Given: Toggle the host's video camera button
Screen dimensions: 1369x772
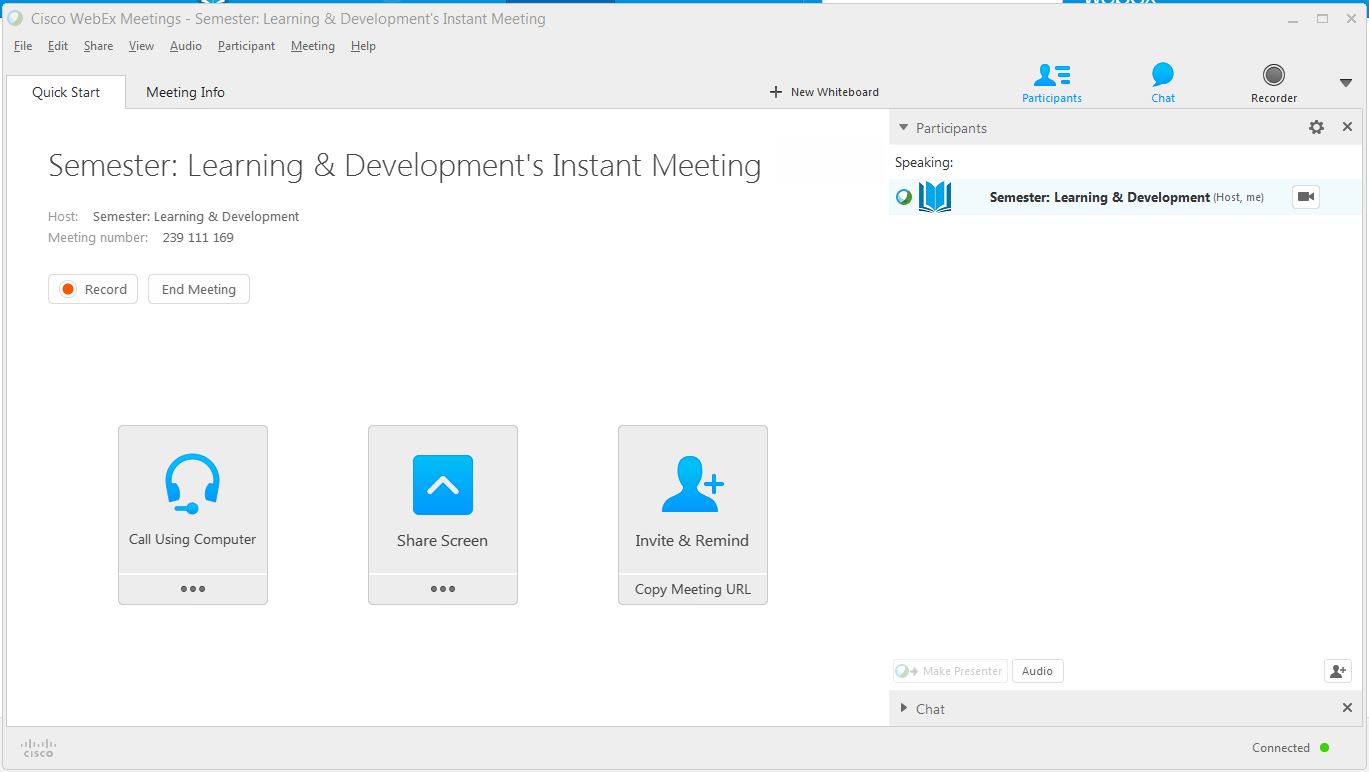Looking at the screenshot, I should coord(1305,197).
